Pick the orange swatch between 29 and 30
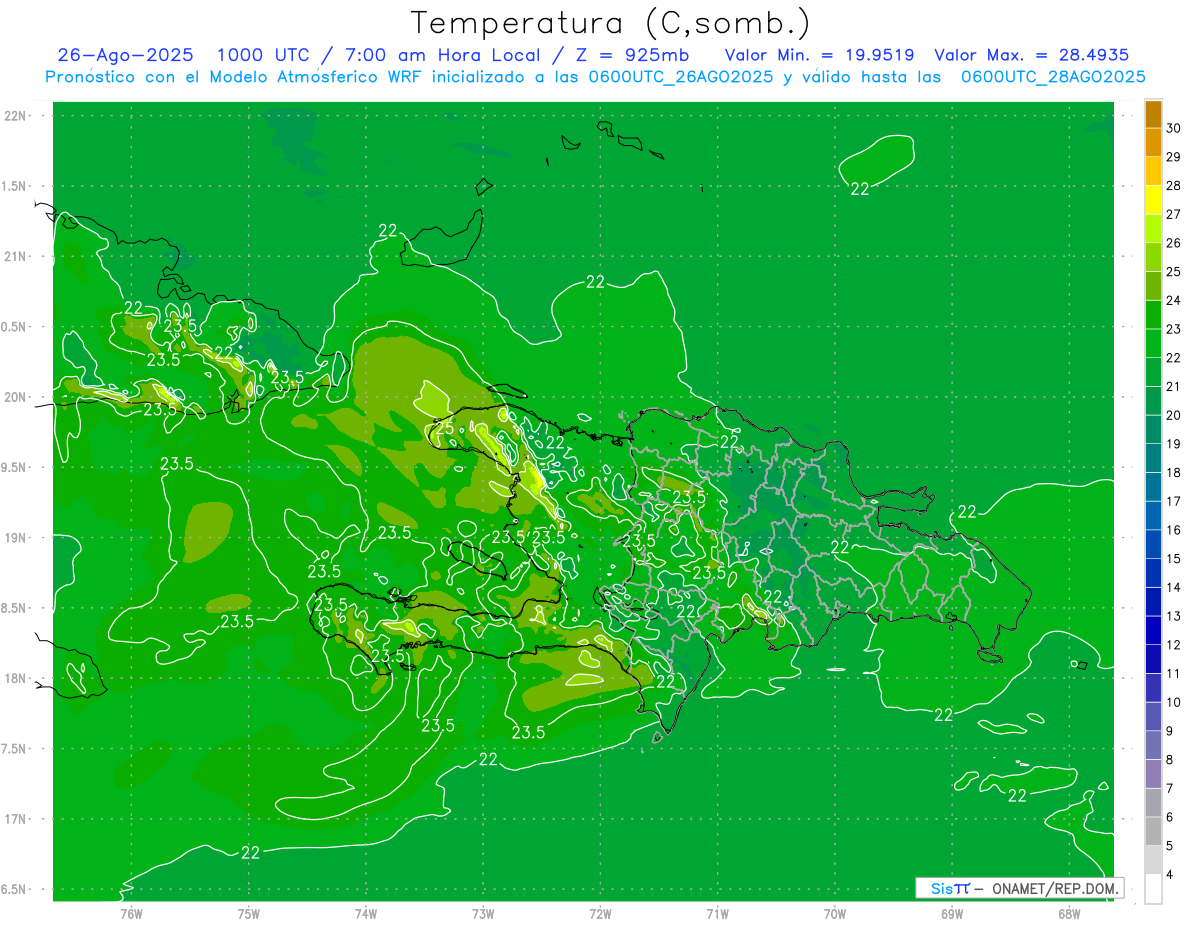Image resolution: width=1200 pixels, height=927 pixels. 1153,142
